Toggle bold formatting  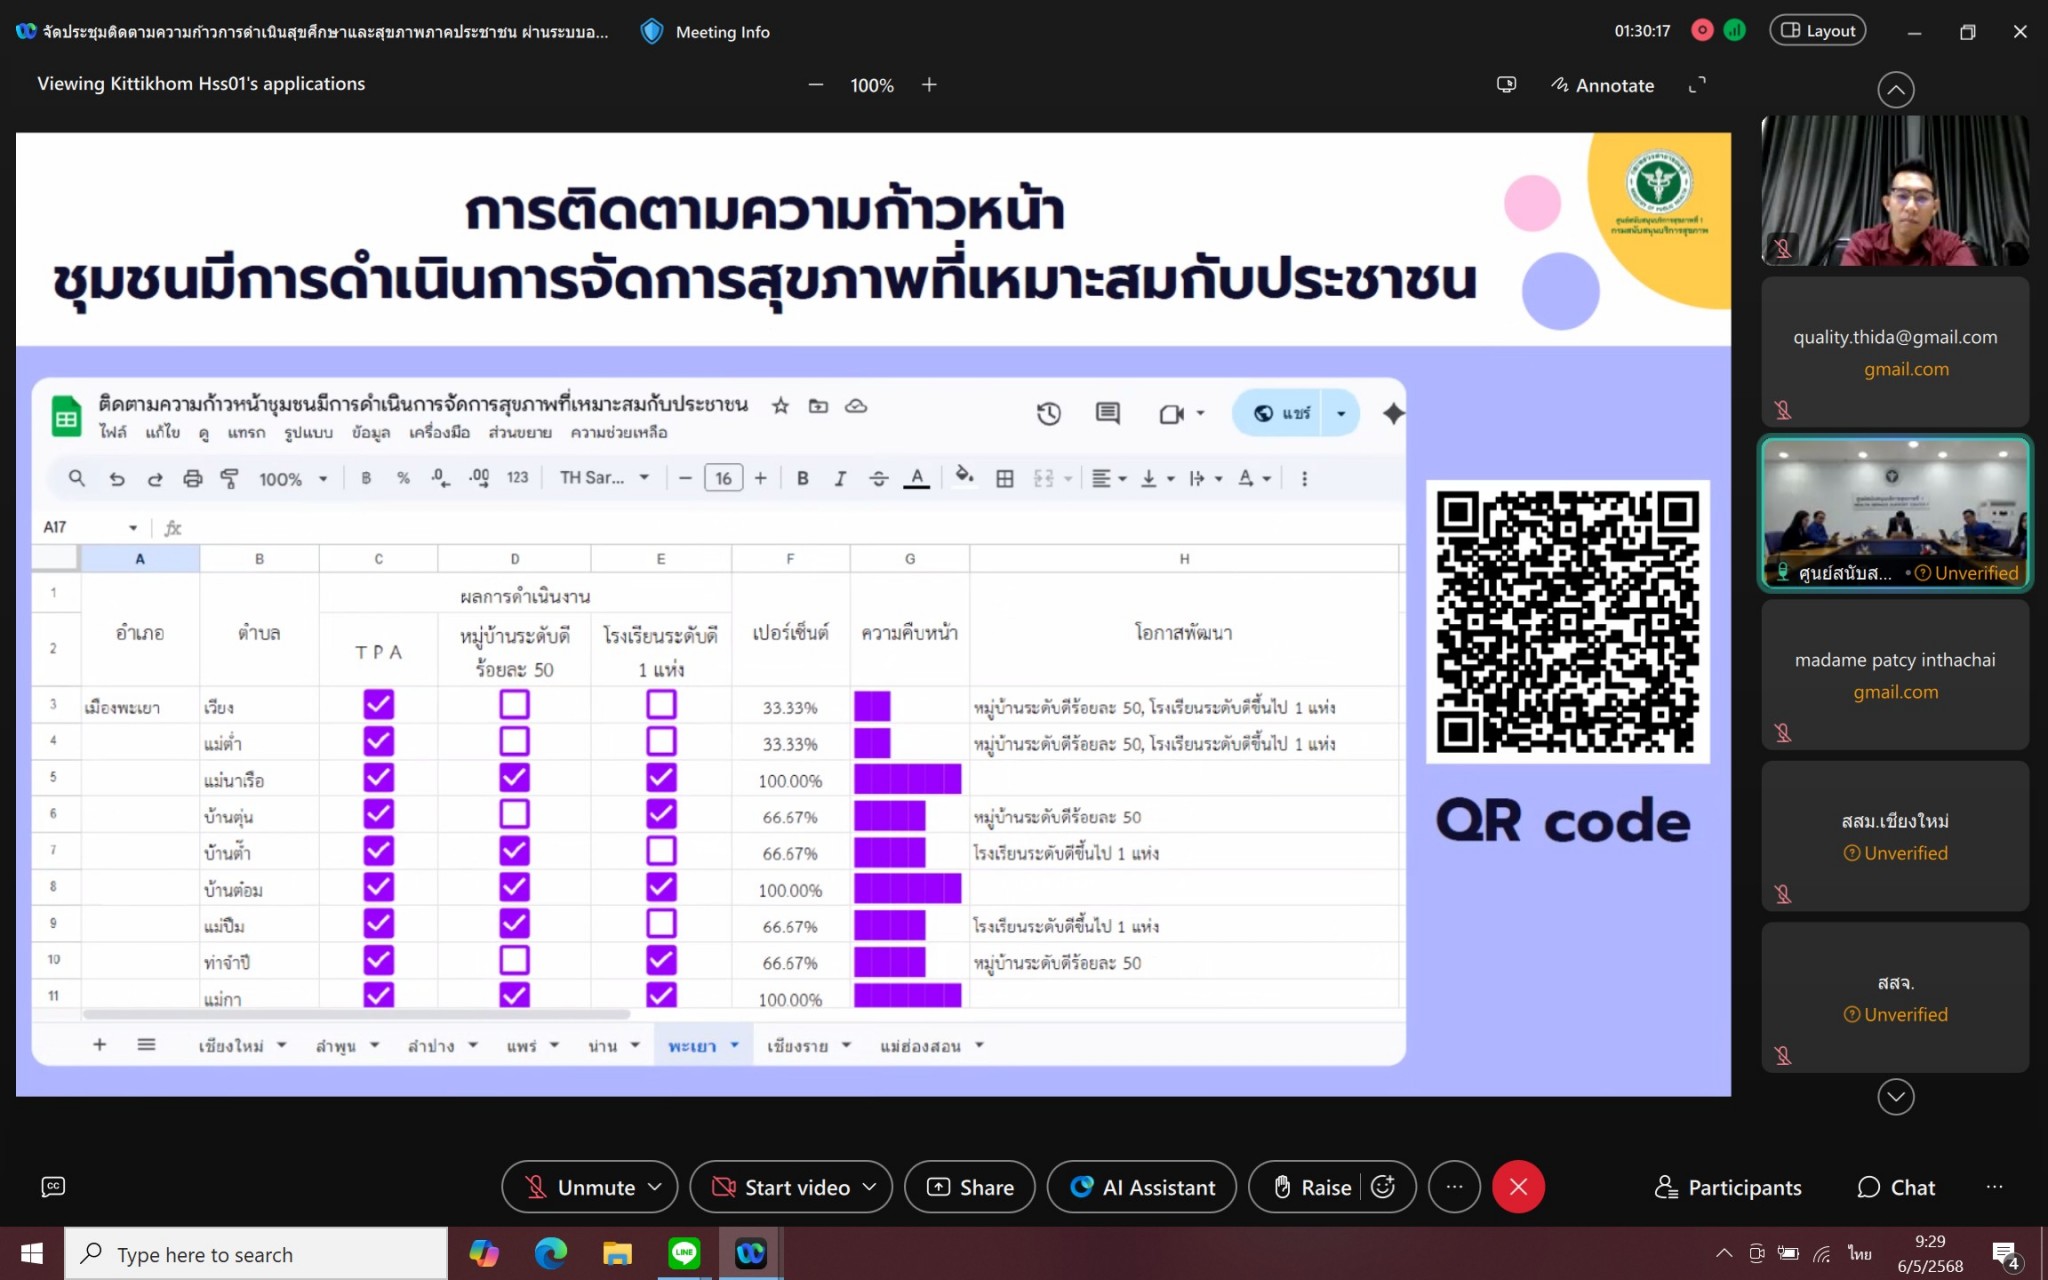[x=802, y=478]
